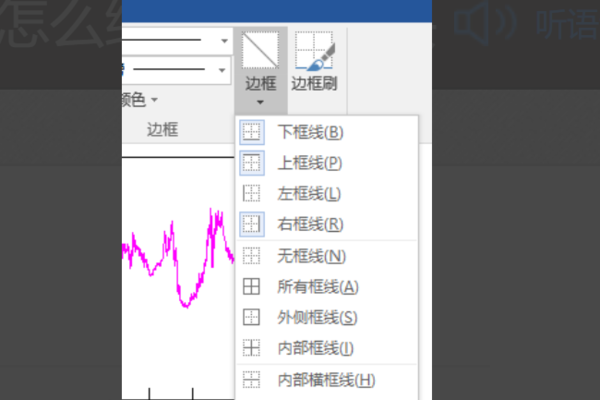Choose 无框线(N) no border icon
The height and width of the screenshot is (400, 600).
point(252,256)
